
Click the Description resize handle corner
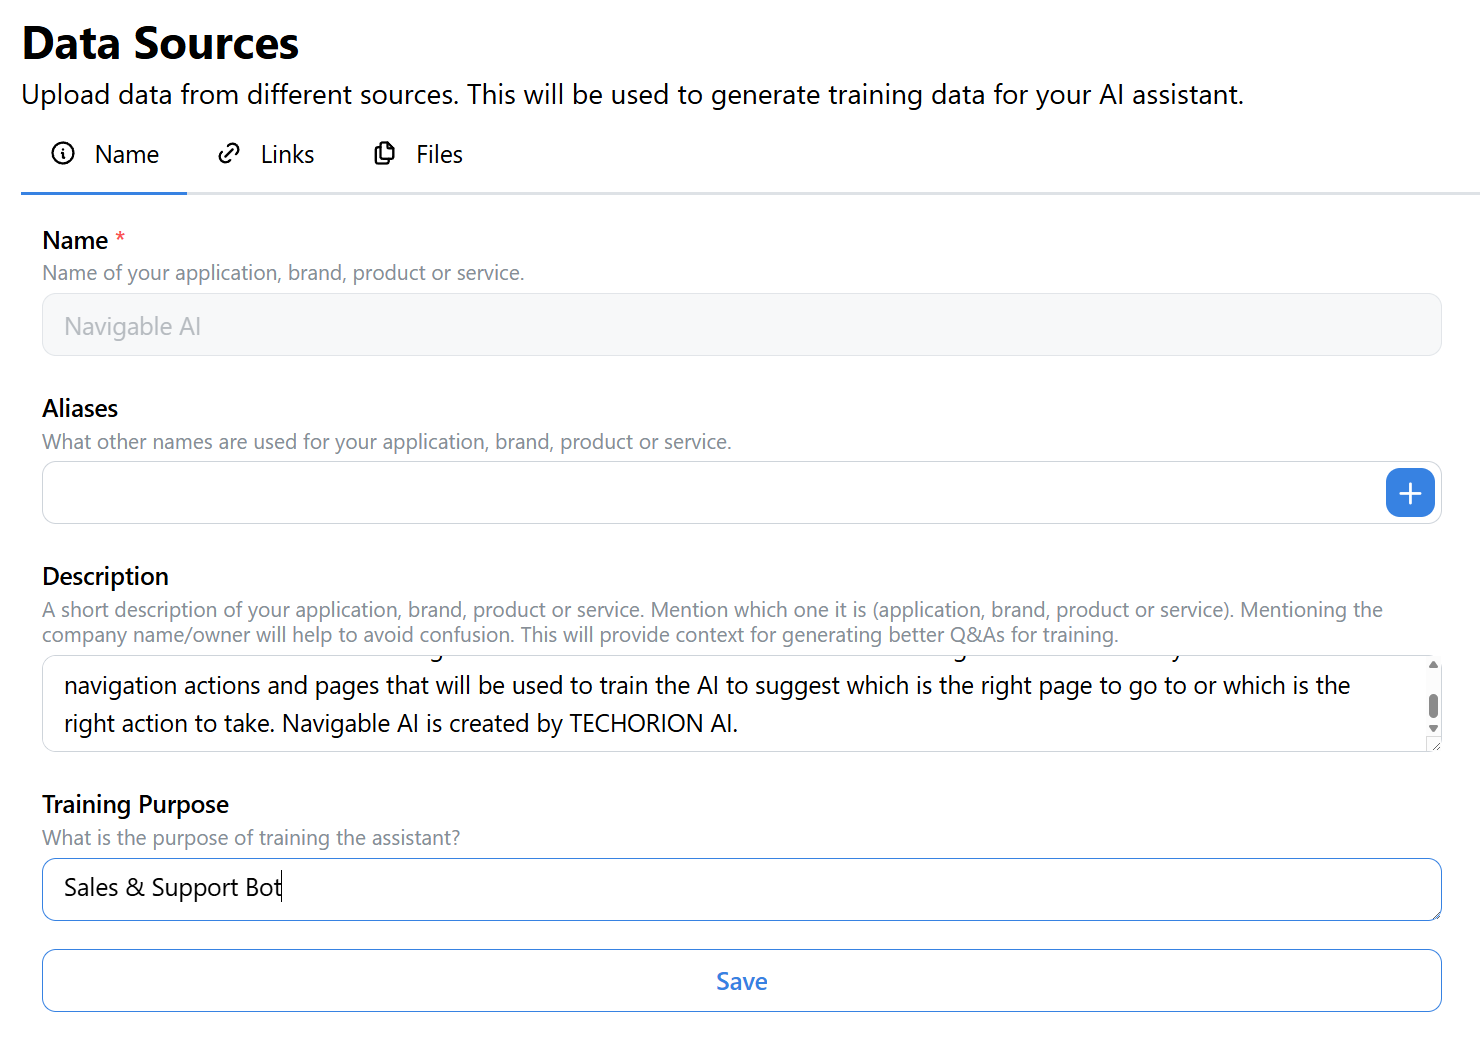coord(1435,745)
